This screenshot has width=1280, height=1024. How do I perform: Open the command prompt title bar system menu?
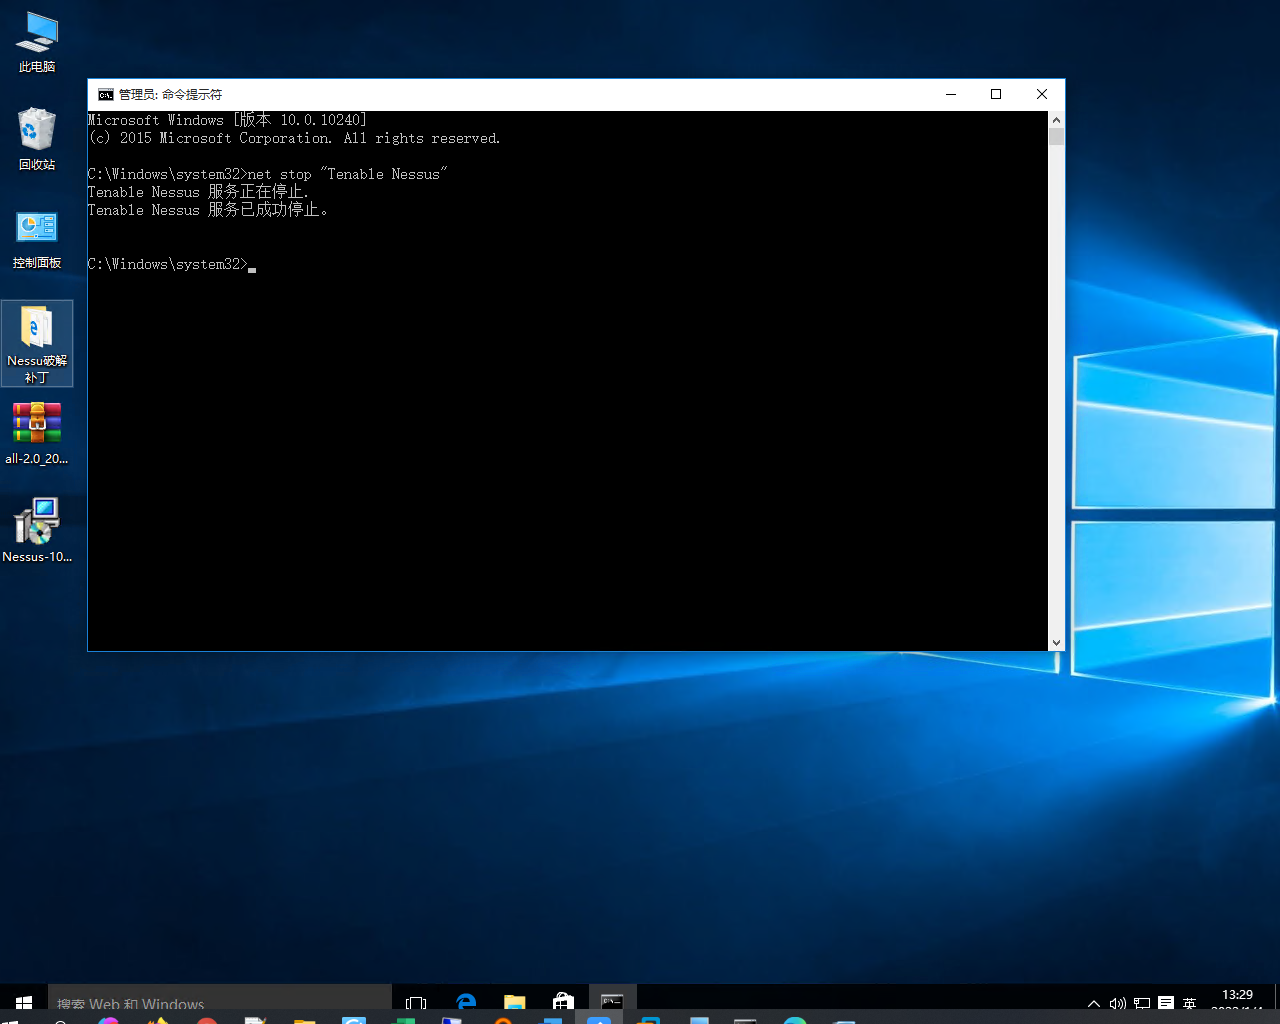pyautogui.click(x=106, y=93)
